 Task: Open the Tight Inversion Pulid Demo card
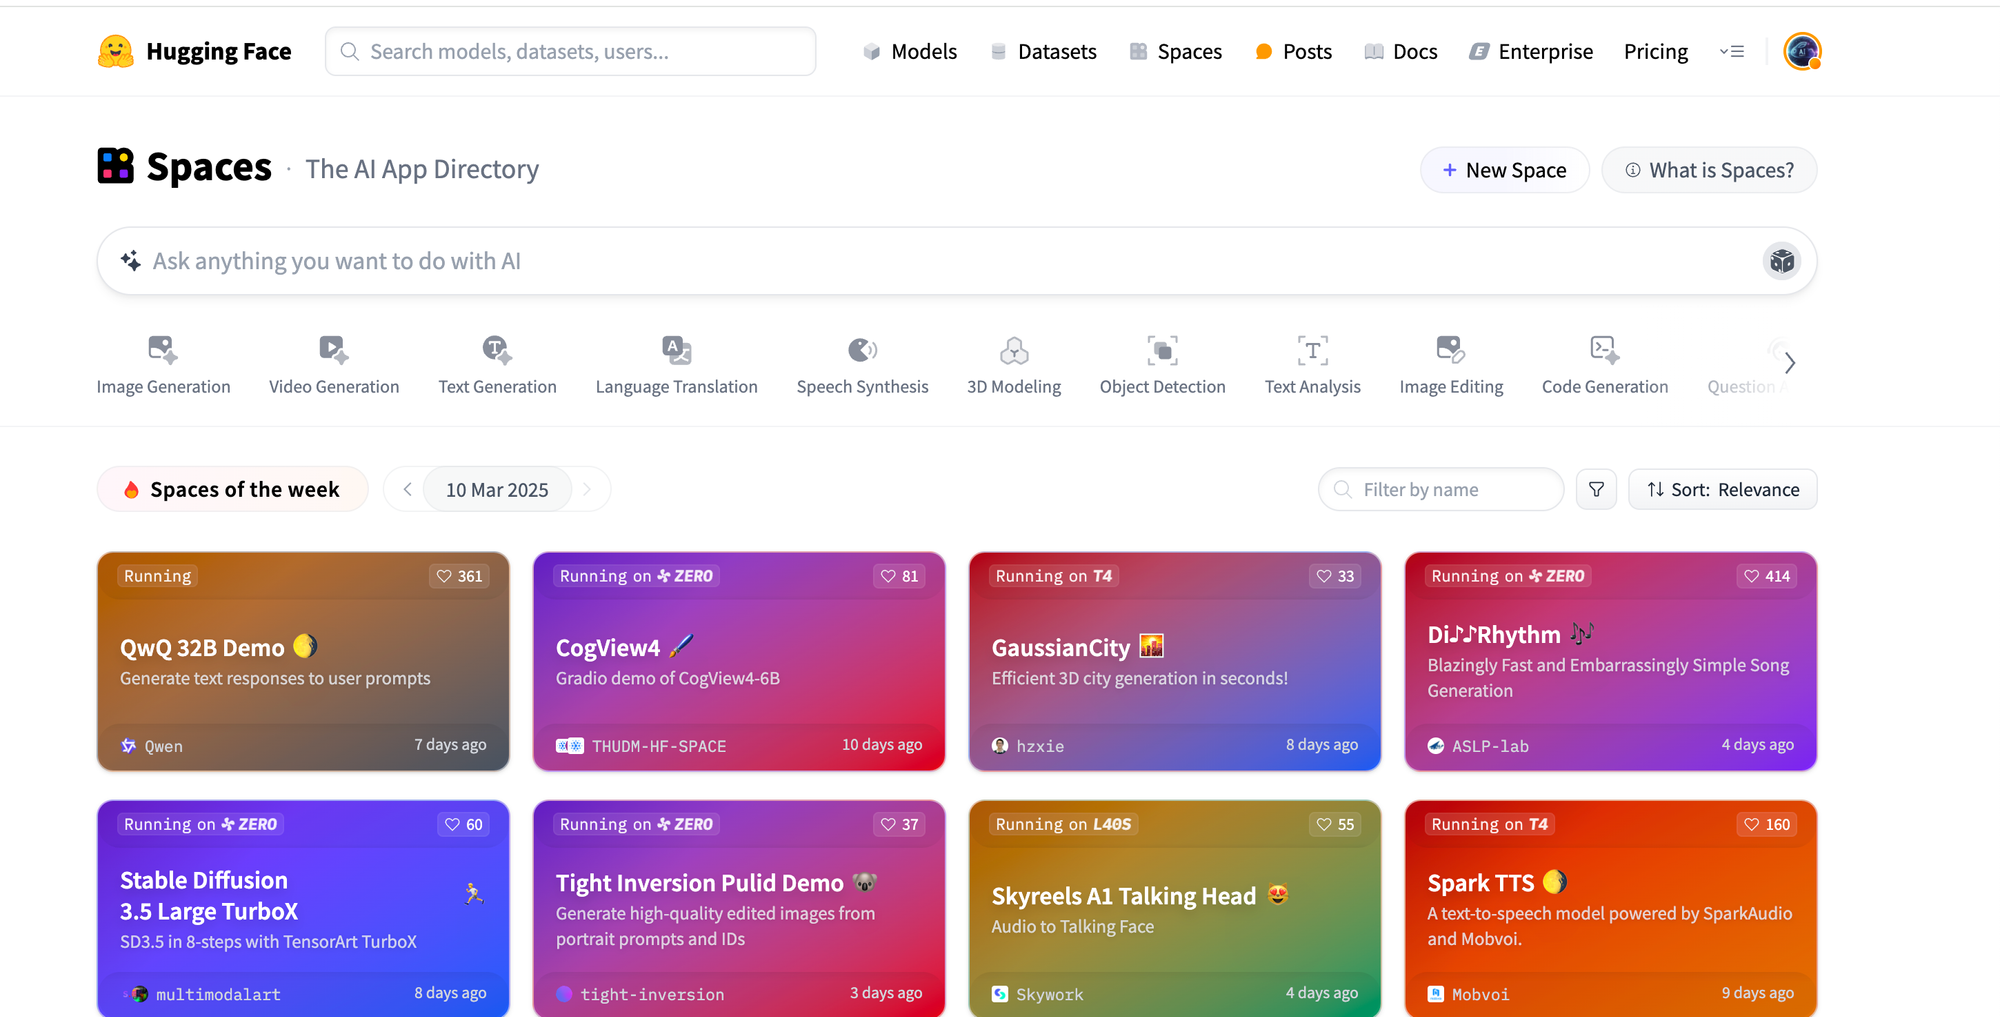(x=739, y=908)
